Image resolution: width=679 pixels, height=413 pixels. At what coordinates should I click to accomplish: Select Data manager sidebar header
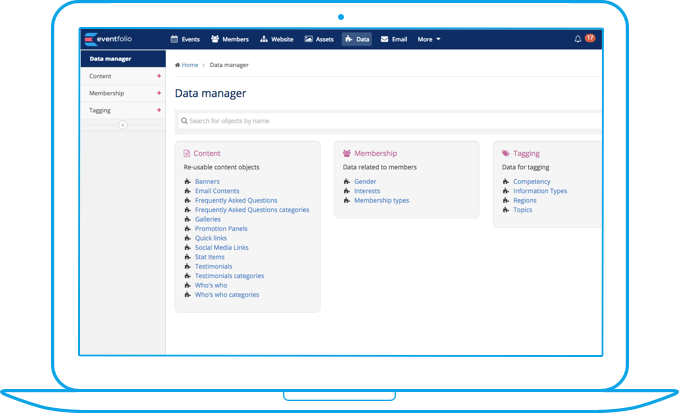(x=123, y=59)
